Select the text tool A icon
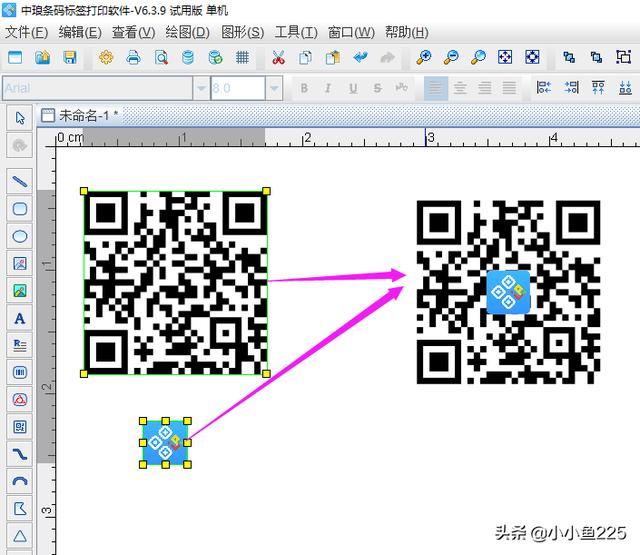 coord(19,318)
